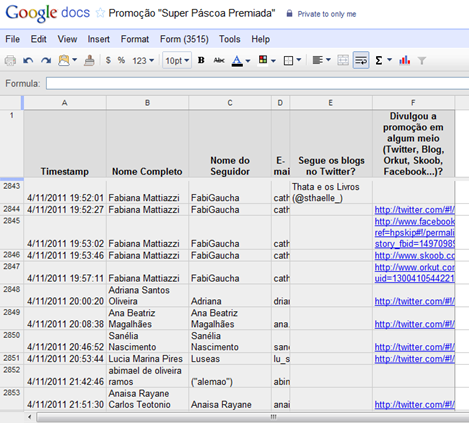
Task: Open the Tools menu
Action: (229, 39)
